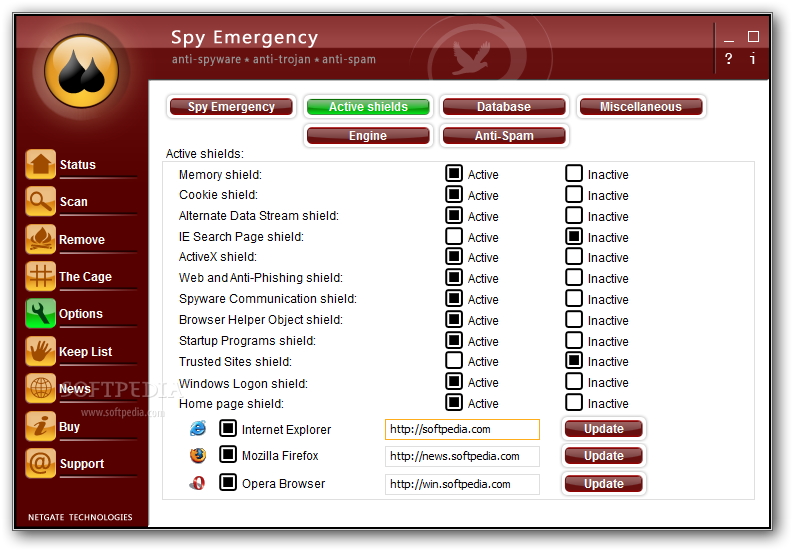
Task: Open the Database tab
Action: point(504,107)
